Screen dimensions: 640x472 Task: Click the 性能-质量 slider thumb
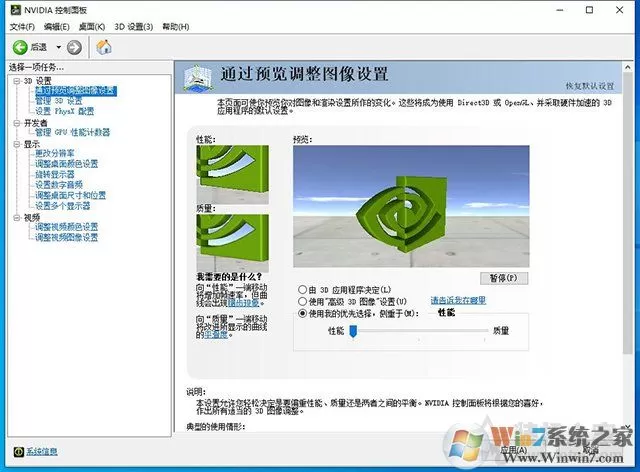click(353, 331)
